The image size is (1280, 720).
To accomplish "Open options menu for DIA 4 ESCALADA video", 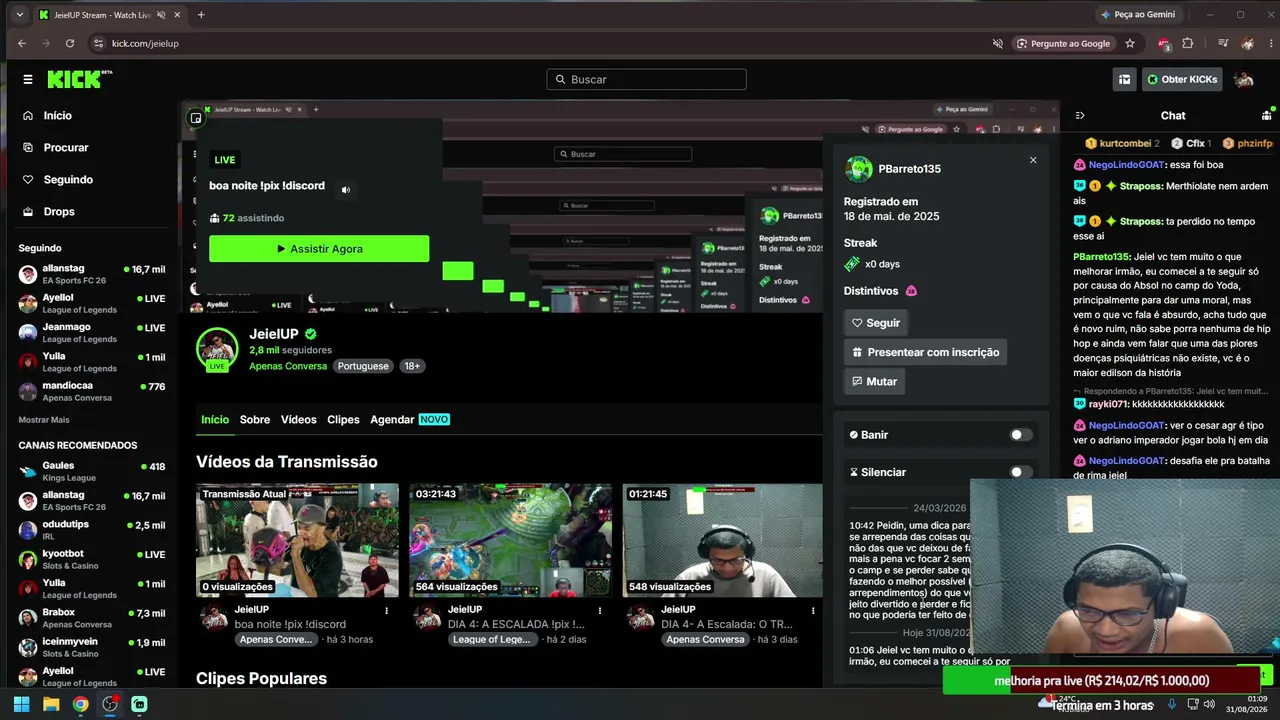I will coord(600,610).
